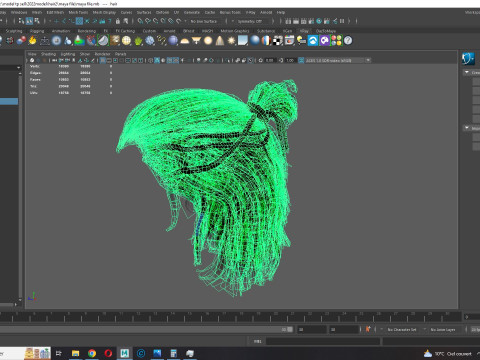This screenshot has height=360, width=480.
Task: Open the No Live Surface field
Action: click(x=204, y=21)
